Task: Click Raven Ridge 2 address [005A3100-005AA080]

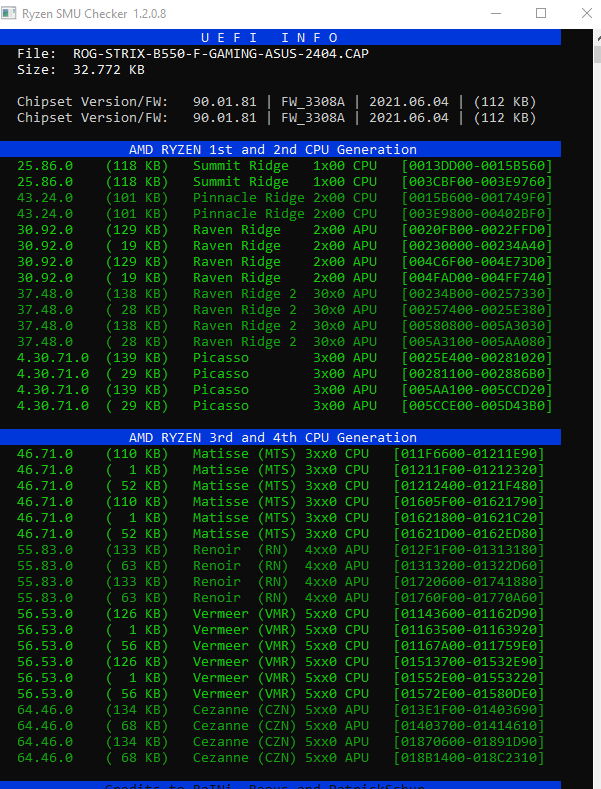Action: 477,342
